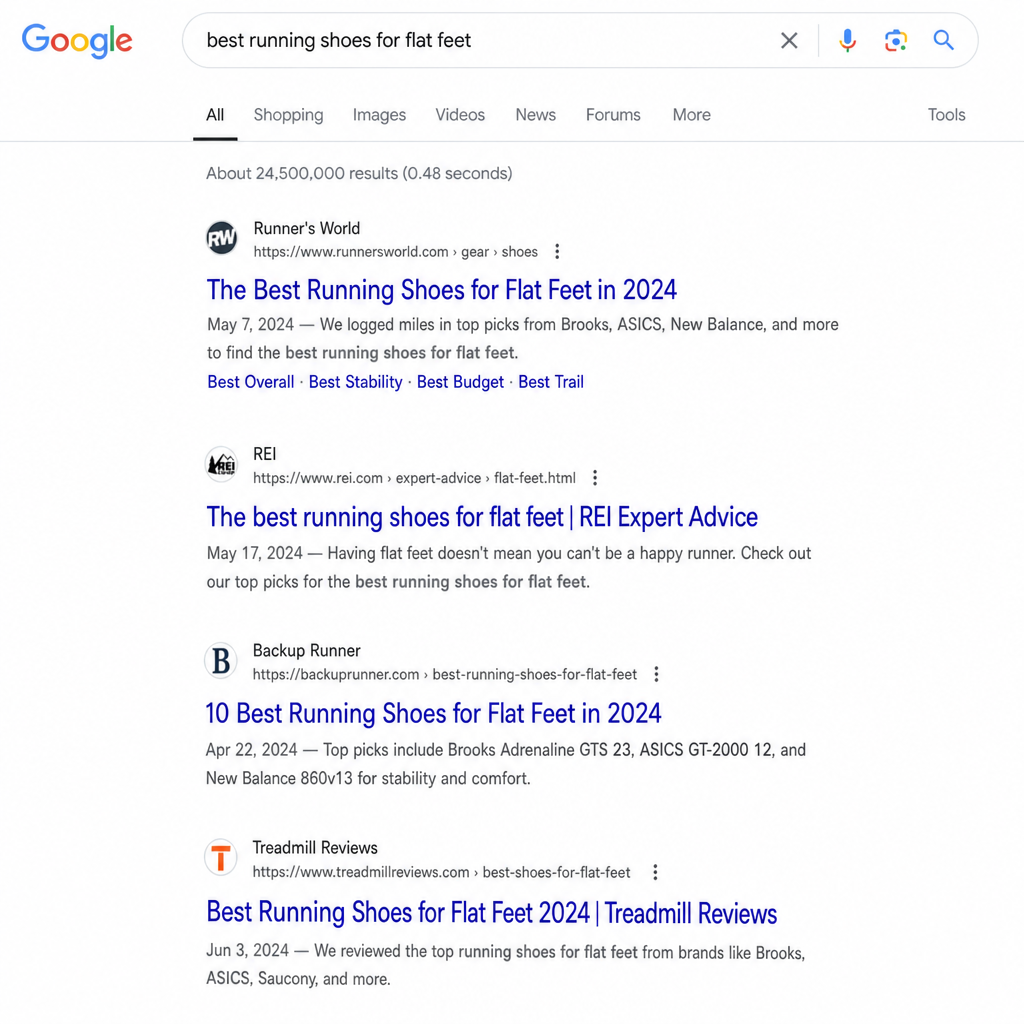
Task: Click the Treadmill Reviews site name
Action: 315,848
